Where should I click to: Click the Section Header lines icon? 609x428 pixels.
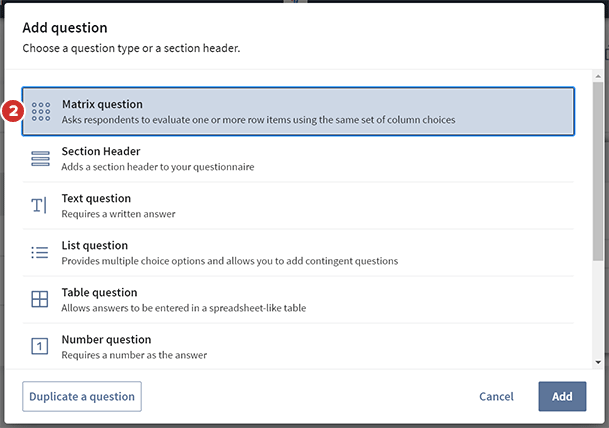(x=40, y=158)
